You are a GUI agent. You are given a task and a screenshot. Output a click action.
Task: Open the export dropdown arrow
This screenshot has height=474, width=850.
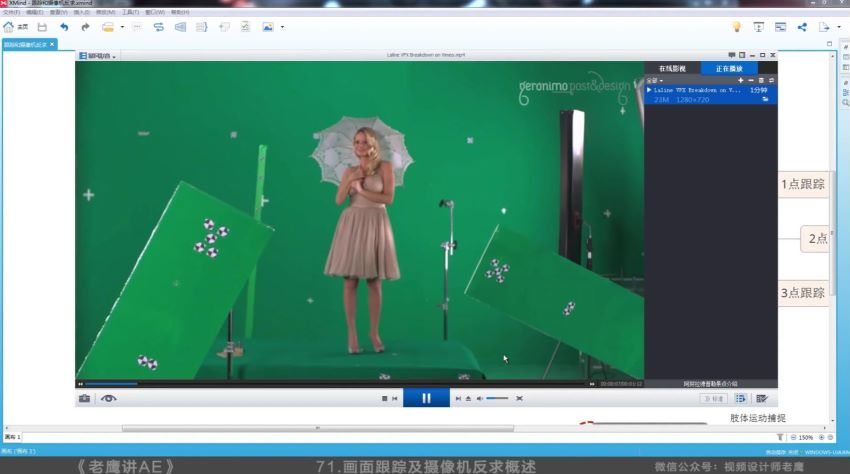click(x=839, y=27)
